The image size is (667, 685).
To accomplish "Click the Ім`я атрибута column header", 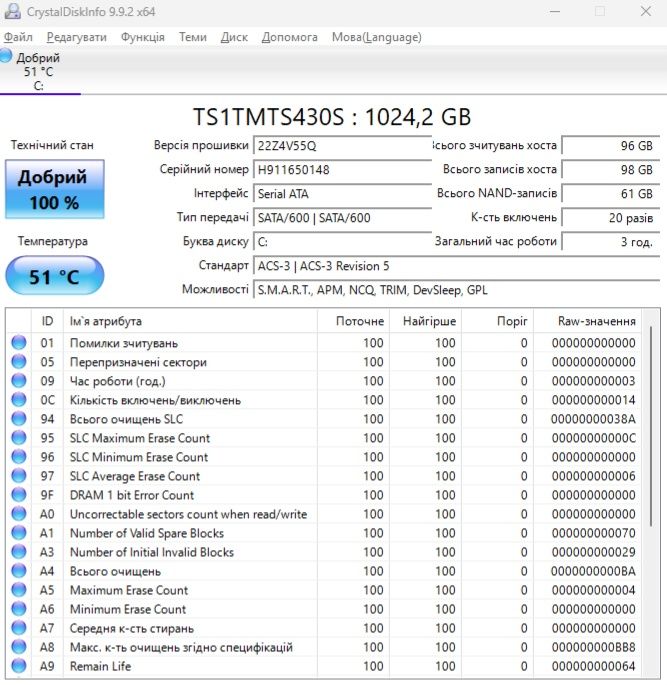I will (x=190, y=321).
